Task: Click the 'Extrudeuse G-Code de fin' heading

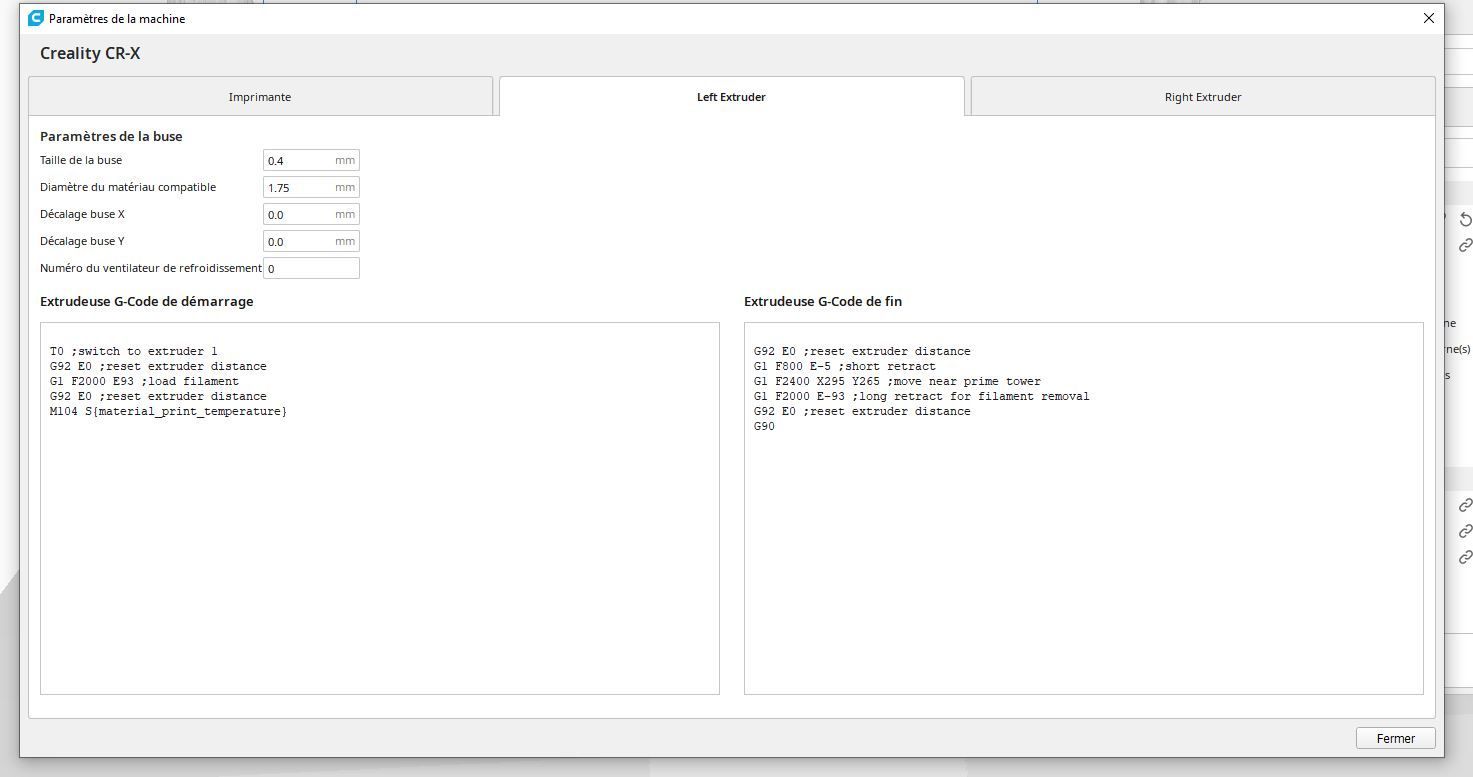Action: 823,301
